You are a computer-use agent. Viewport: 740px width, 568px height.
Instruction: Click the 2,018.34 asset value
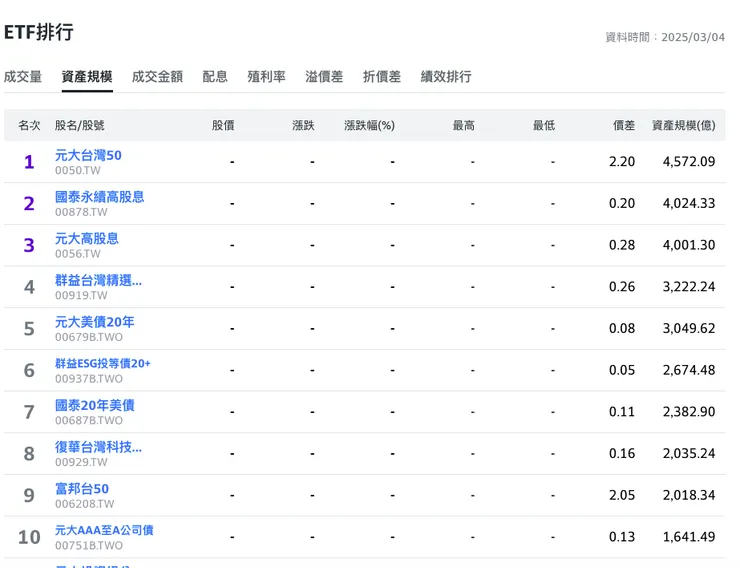tap(689, 495)
